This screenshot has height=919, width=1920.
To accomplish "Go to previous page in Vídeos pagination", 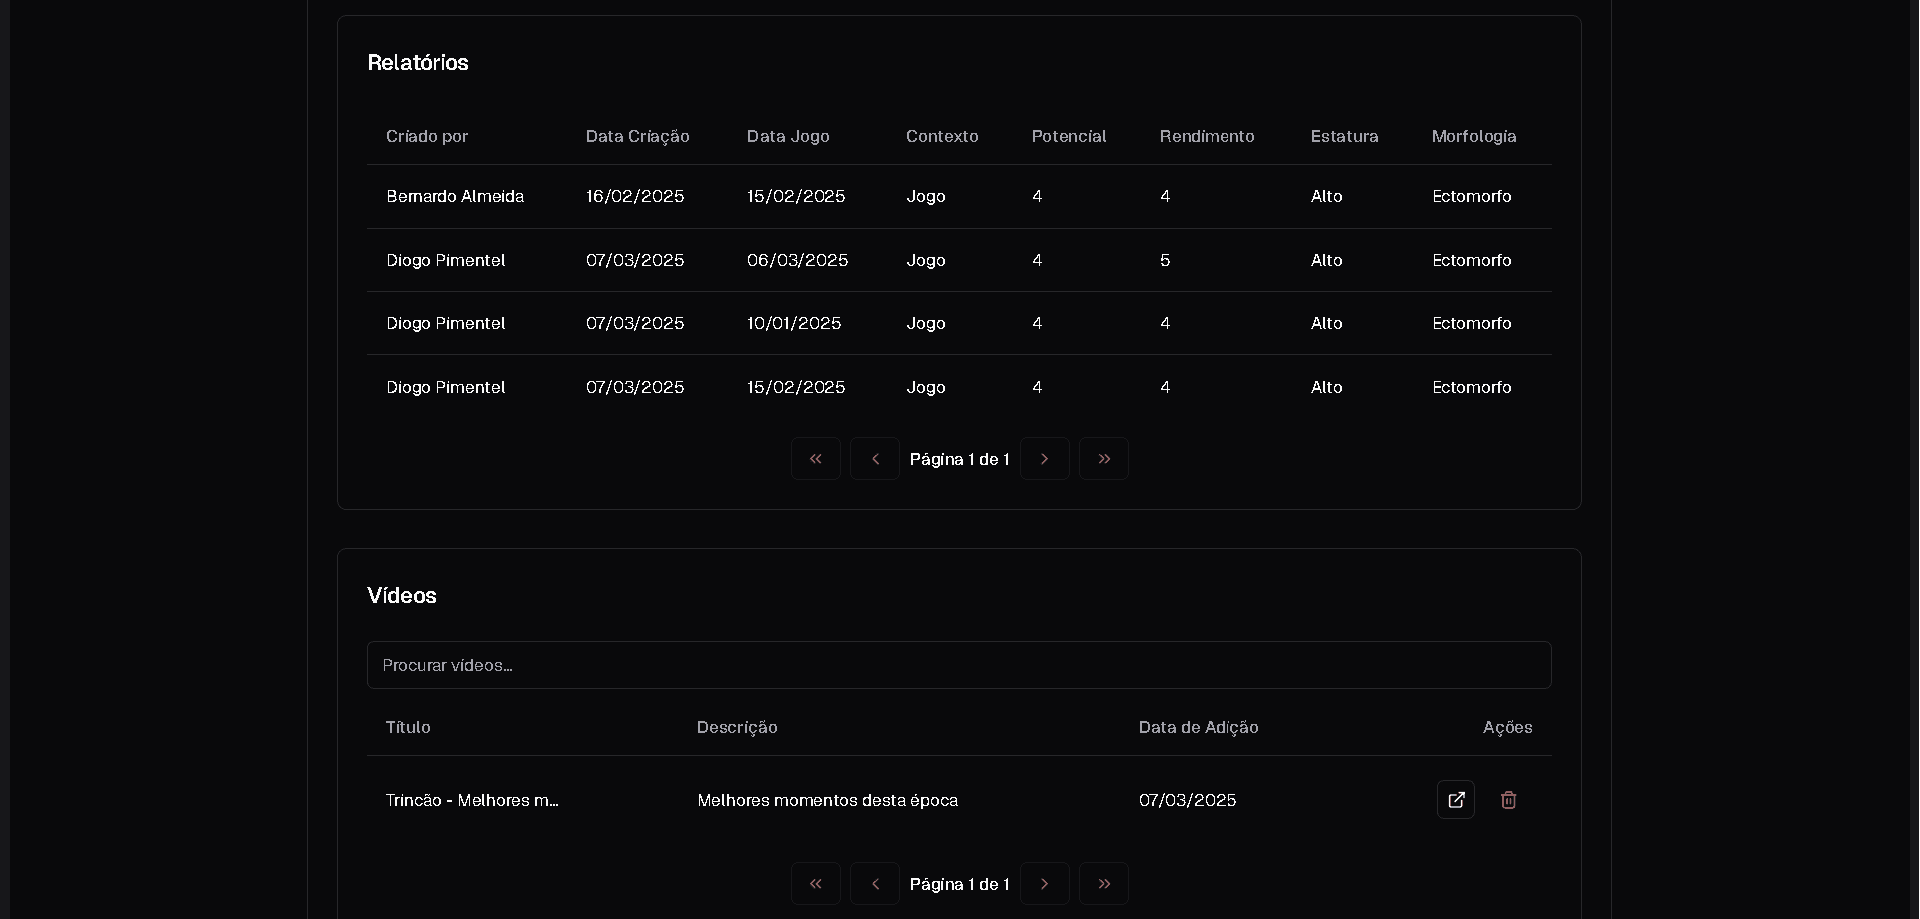I will [875, 884].
